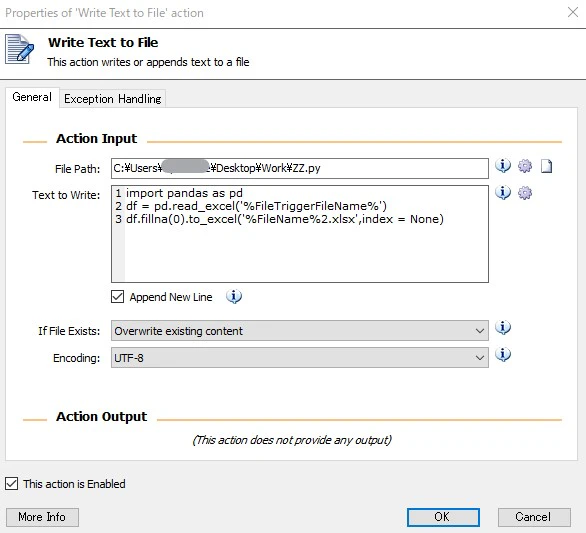Switch to the Exception Handling tab
586x533 pixels.
[112, 99]
